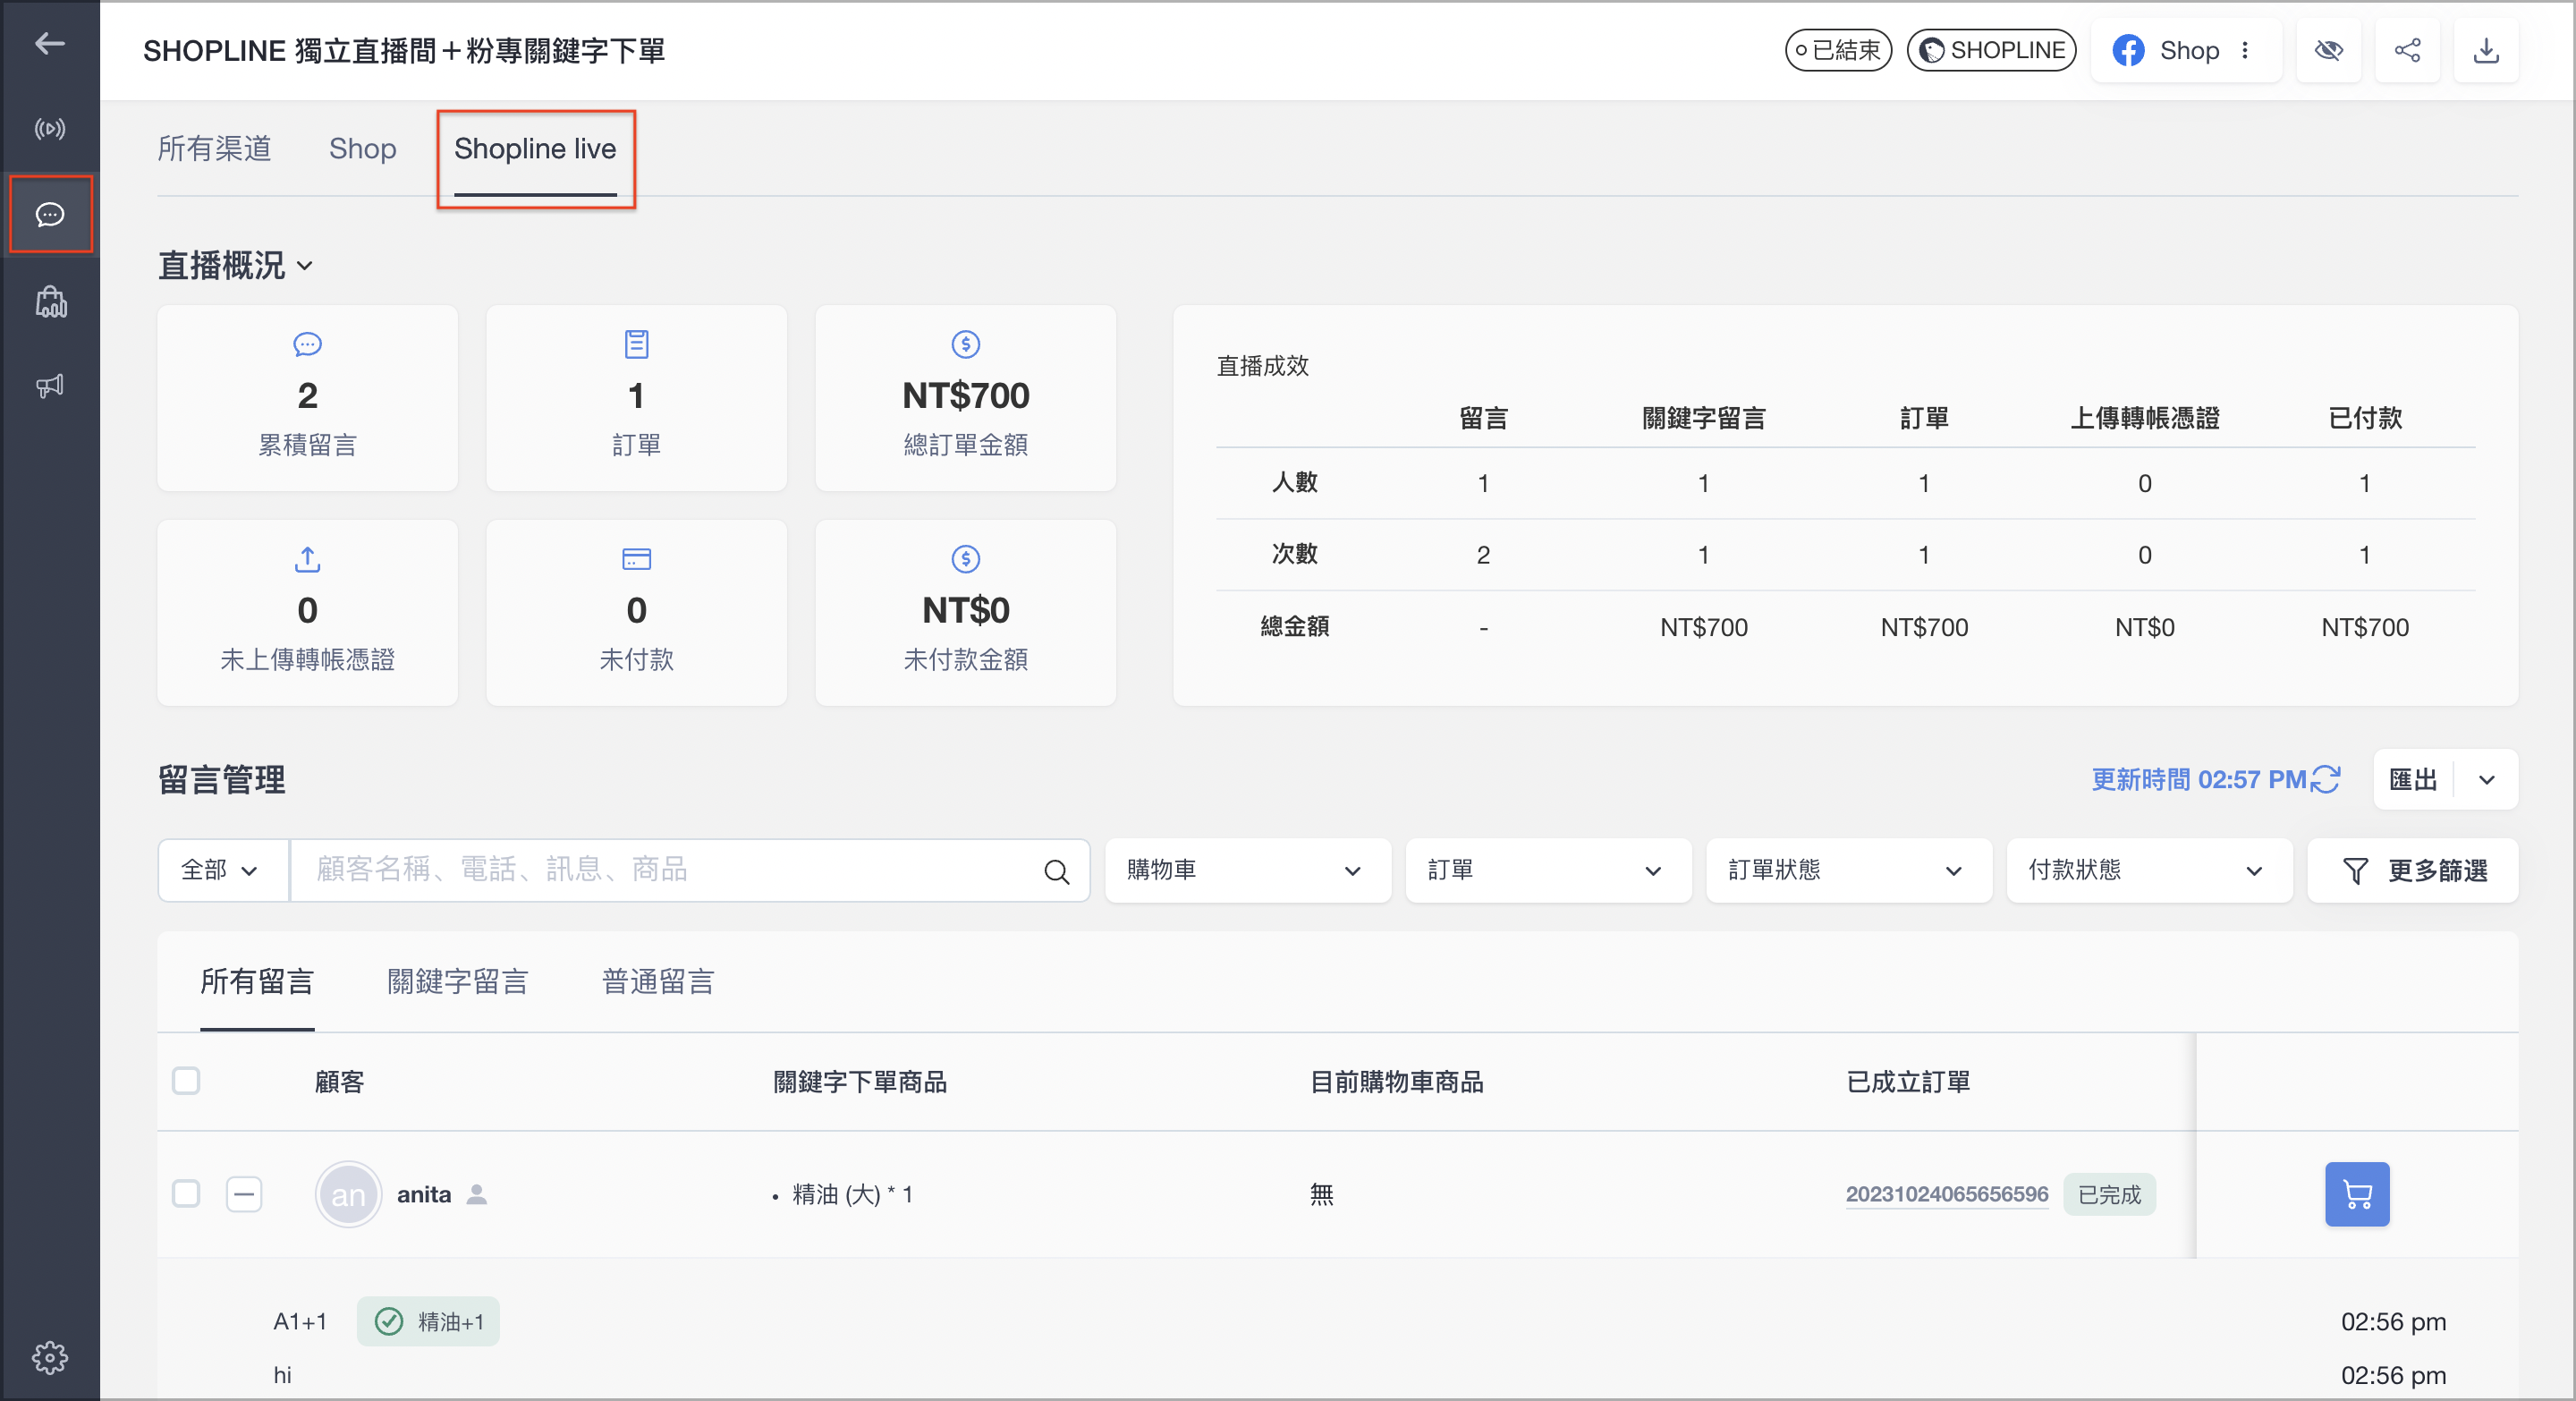Image resolution: width=2576 pixels, height=1401 pixels.
Task: Expand the 匯出 options arrow
Action: [2486, 780]
